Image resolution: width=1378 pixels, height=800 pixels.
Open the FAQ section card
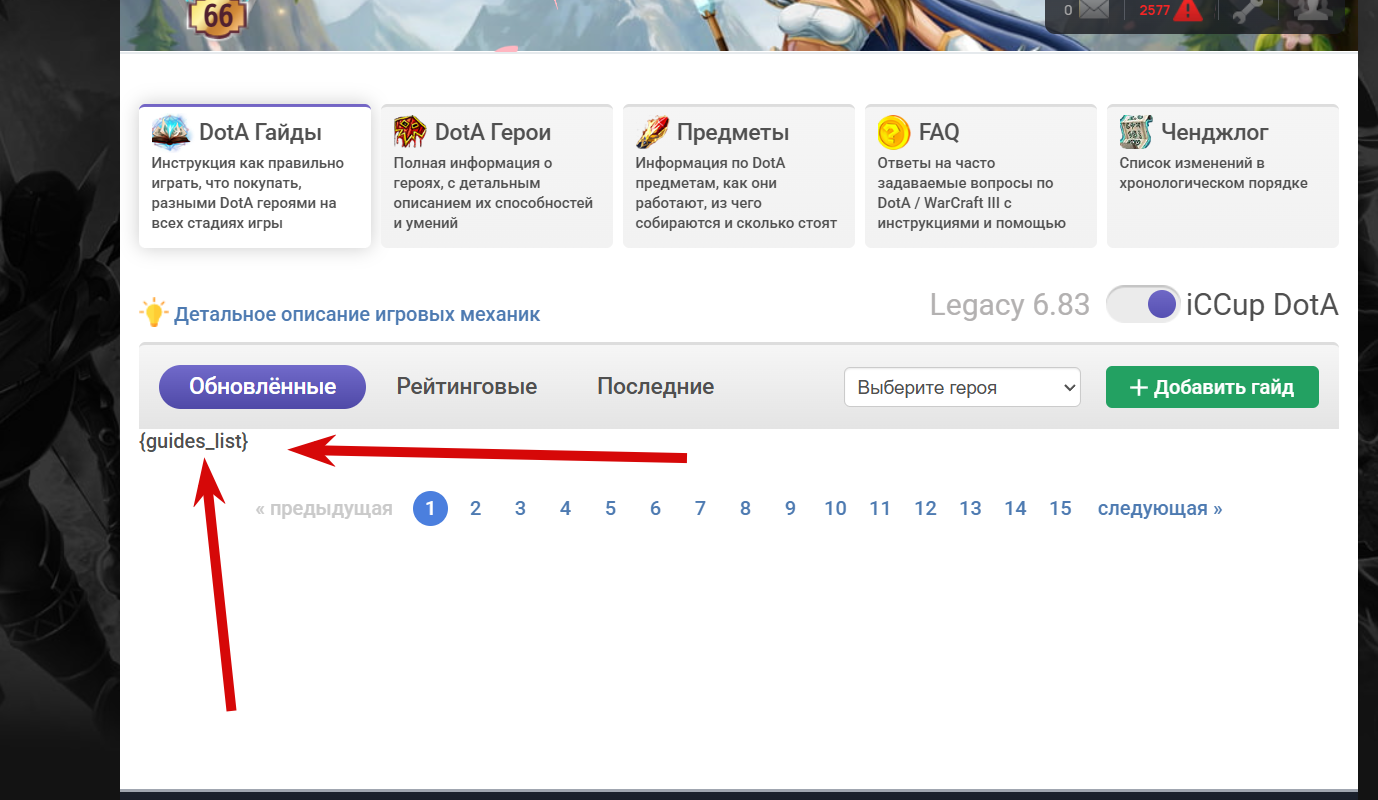click(x=981, y=176)
